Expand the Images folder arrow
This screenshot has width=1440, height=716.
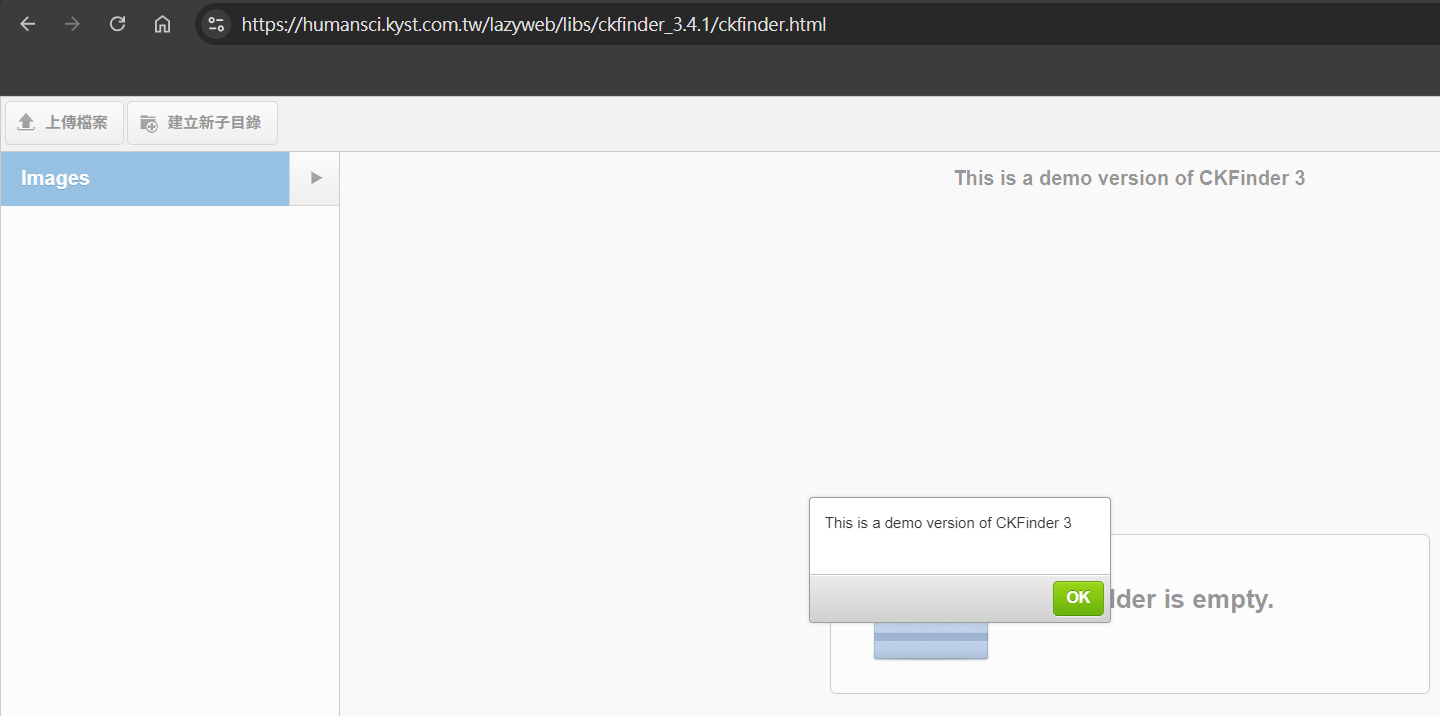(x=315, y=178)
